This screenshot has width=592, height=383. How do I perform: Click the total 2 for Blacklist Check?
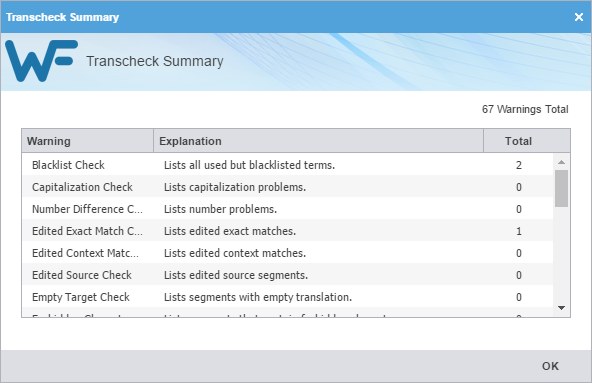(519, 165)
